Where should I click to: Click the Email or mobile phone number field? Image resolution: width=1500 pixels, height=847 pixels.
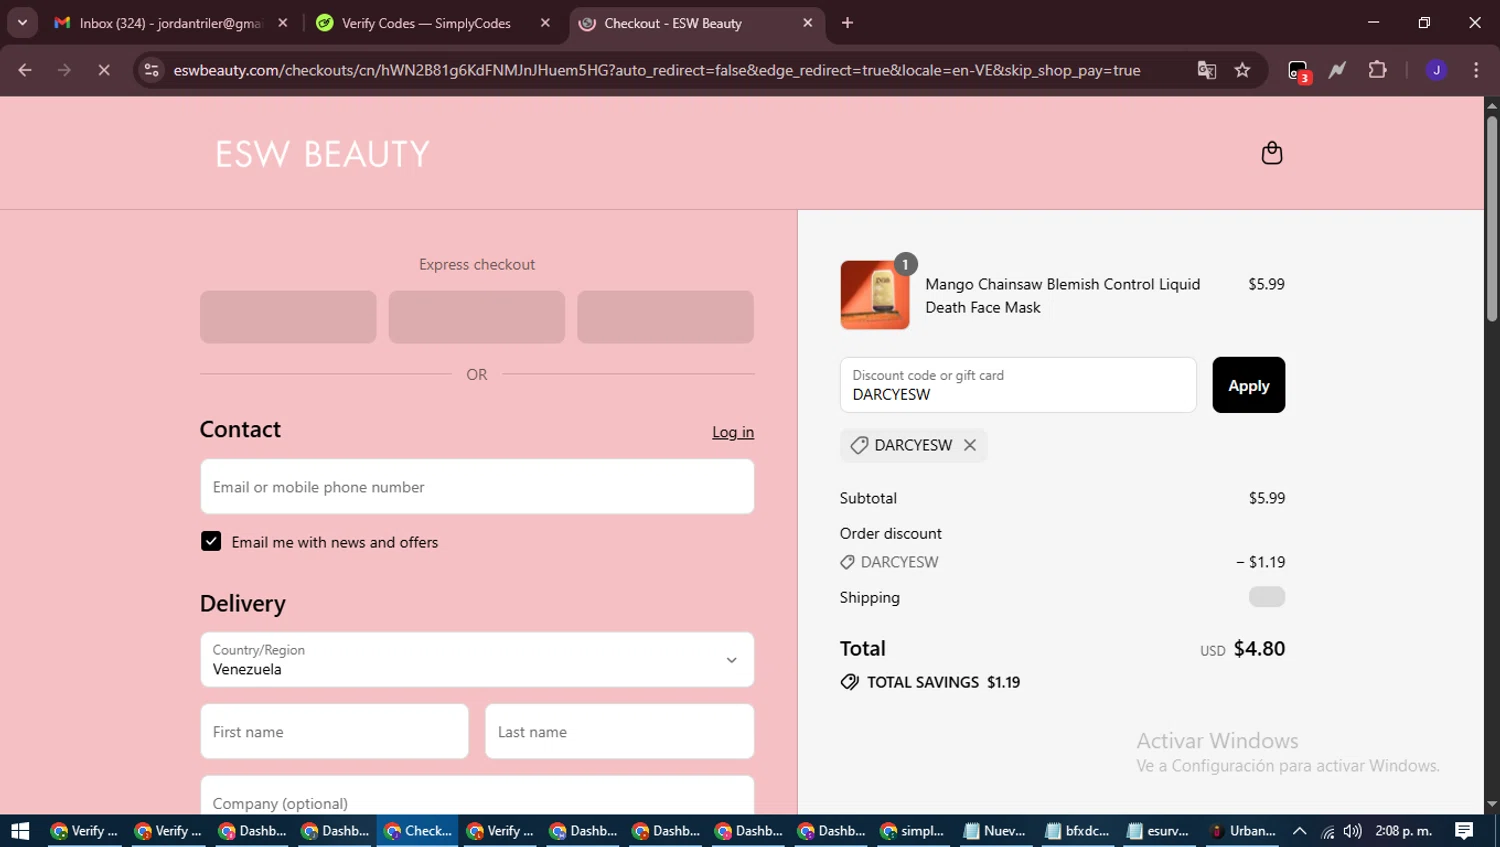(477, 487)
